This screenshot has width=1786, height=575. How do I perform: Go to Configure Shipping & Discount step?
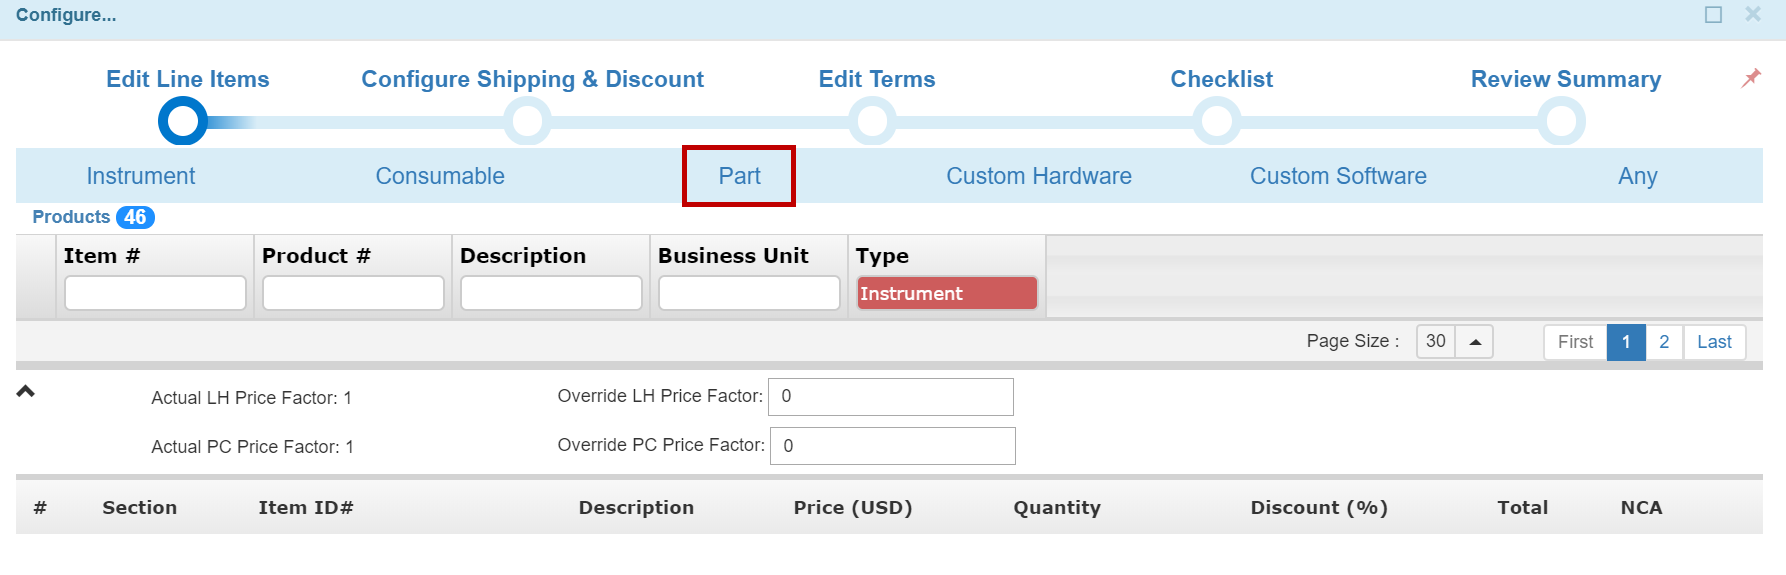pyautogui.click(x=527, y=122)
